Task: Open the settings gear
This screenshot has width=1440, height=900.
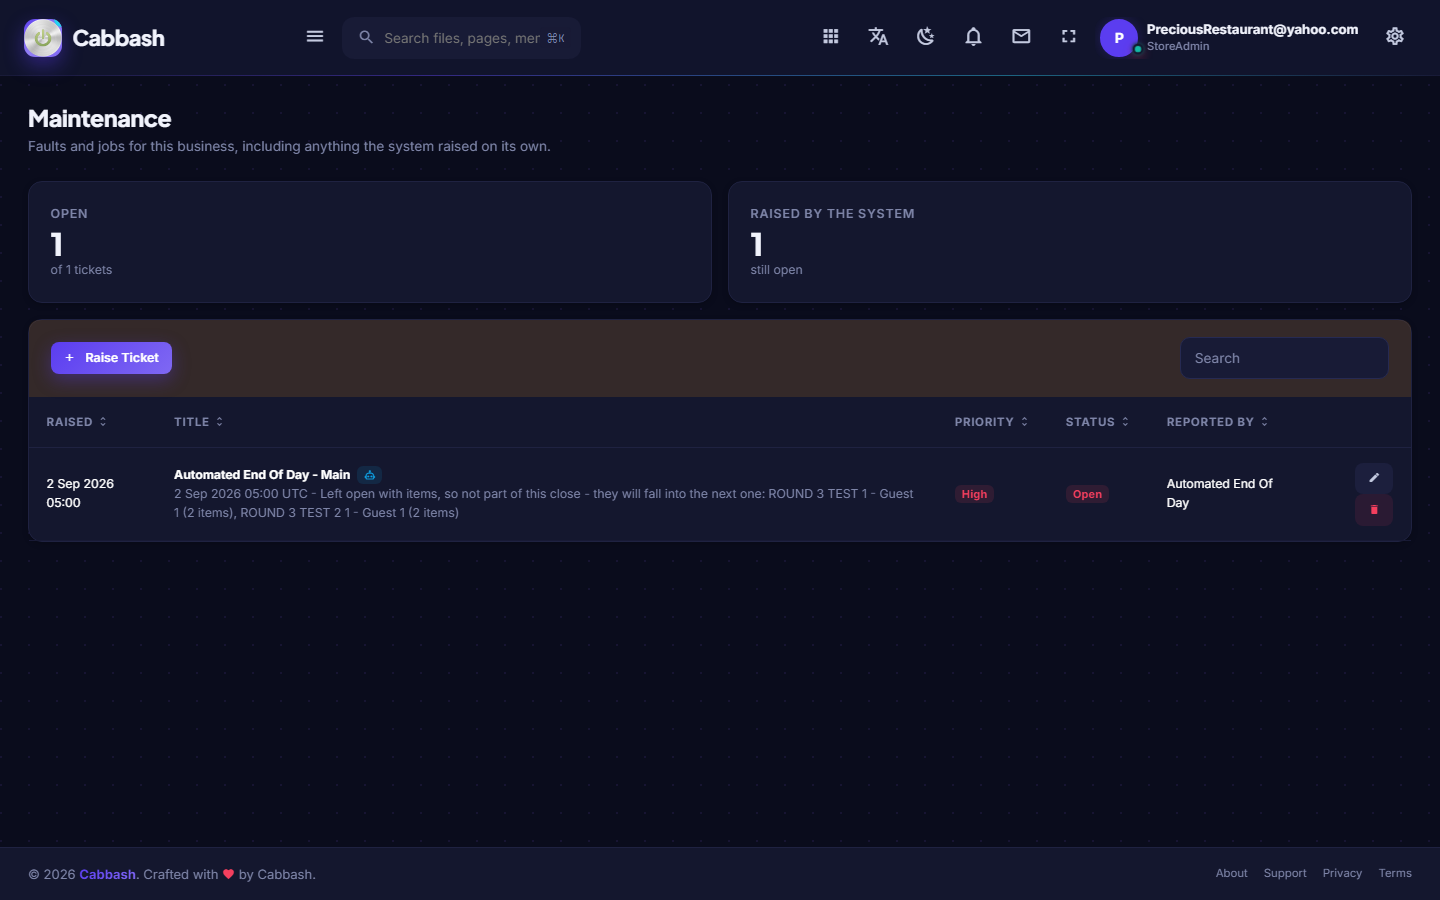Action: click(1395, 37)
